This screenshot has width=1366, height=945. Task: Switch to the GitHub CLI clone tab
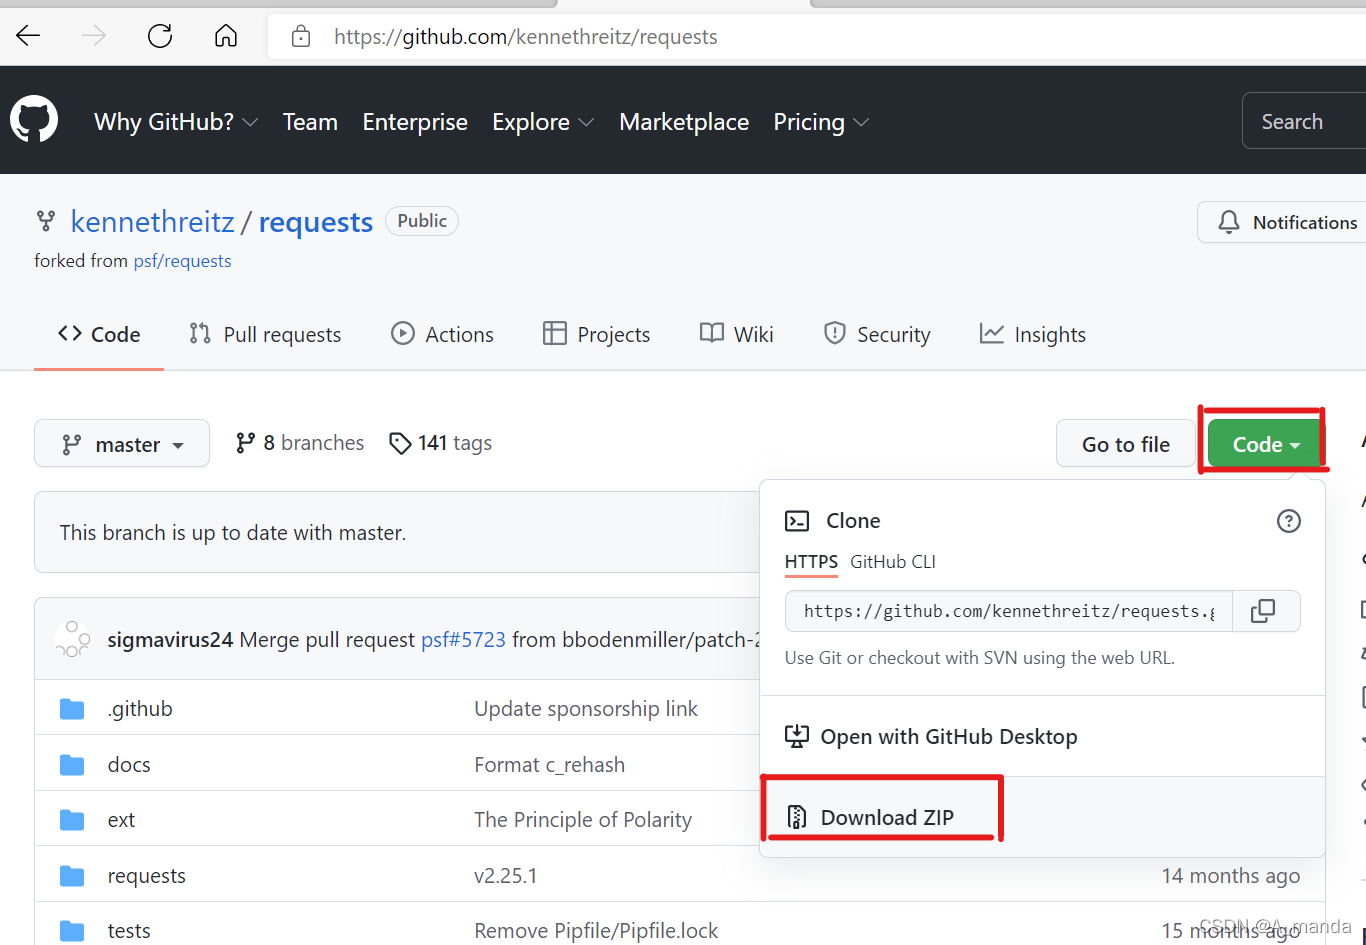[893, 561]
